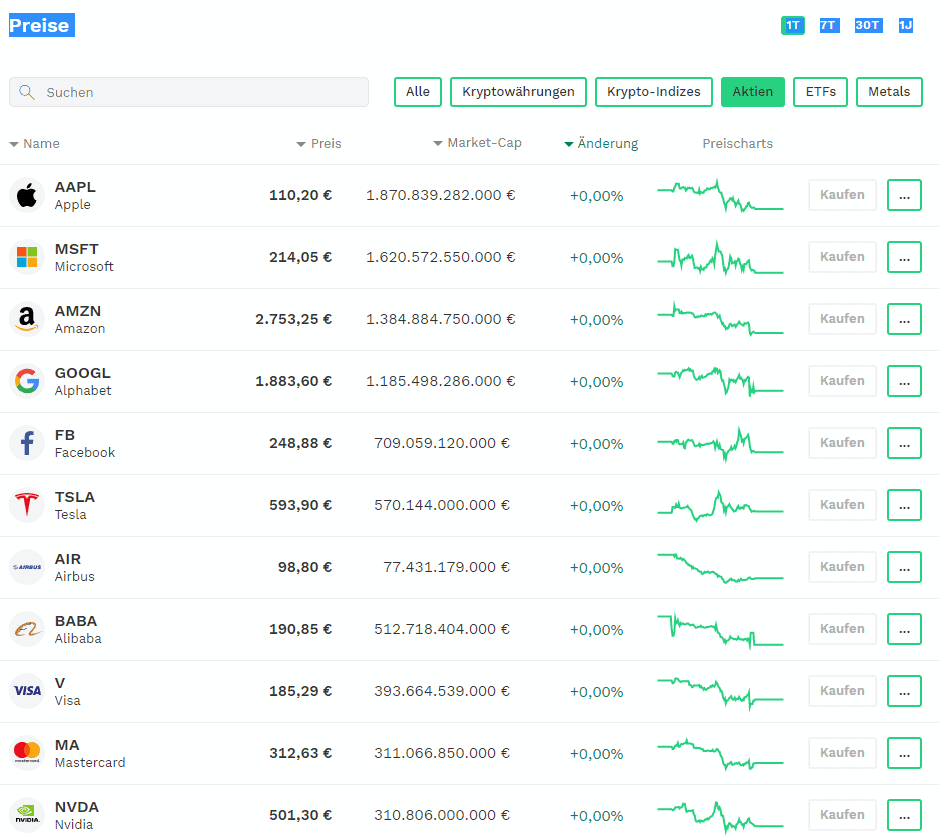The height and width of the screenshot is (837, 939).
Task: Open more options for Visa row
Action: tap(904, 691)
